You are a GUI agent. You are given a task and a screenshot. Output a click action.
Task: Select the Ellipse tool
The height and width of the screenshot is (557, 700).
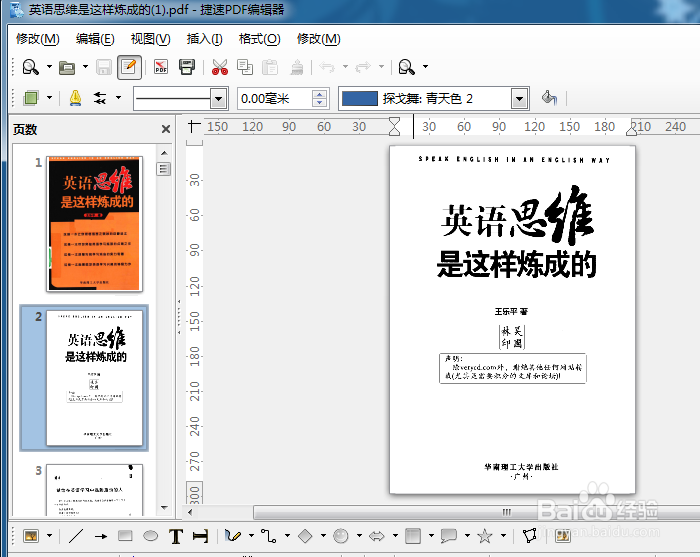(x=150, y=536)
